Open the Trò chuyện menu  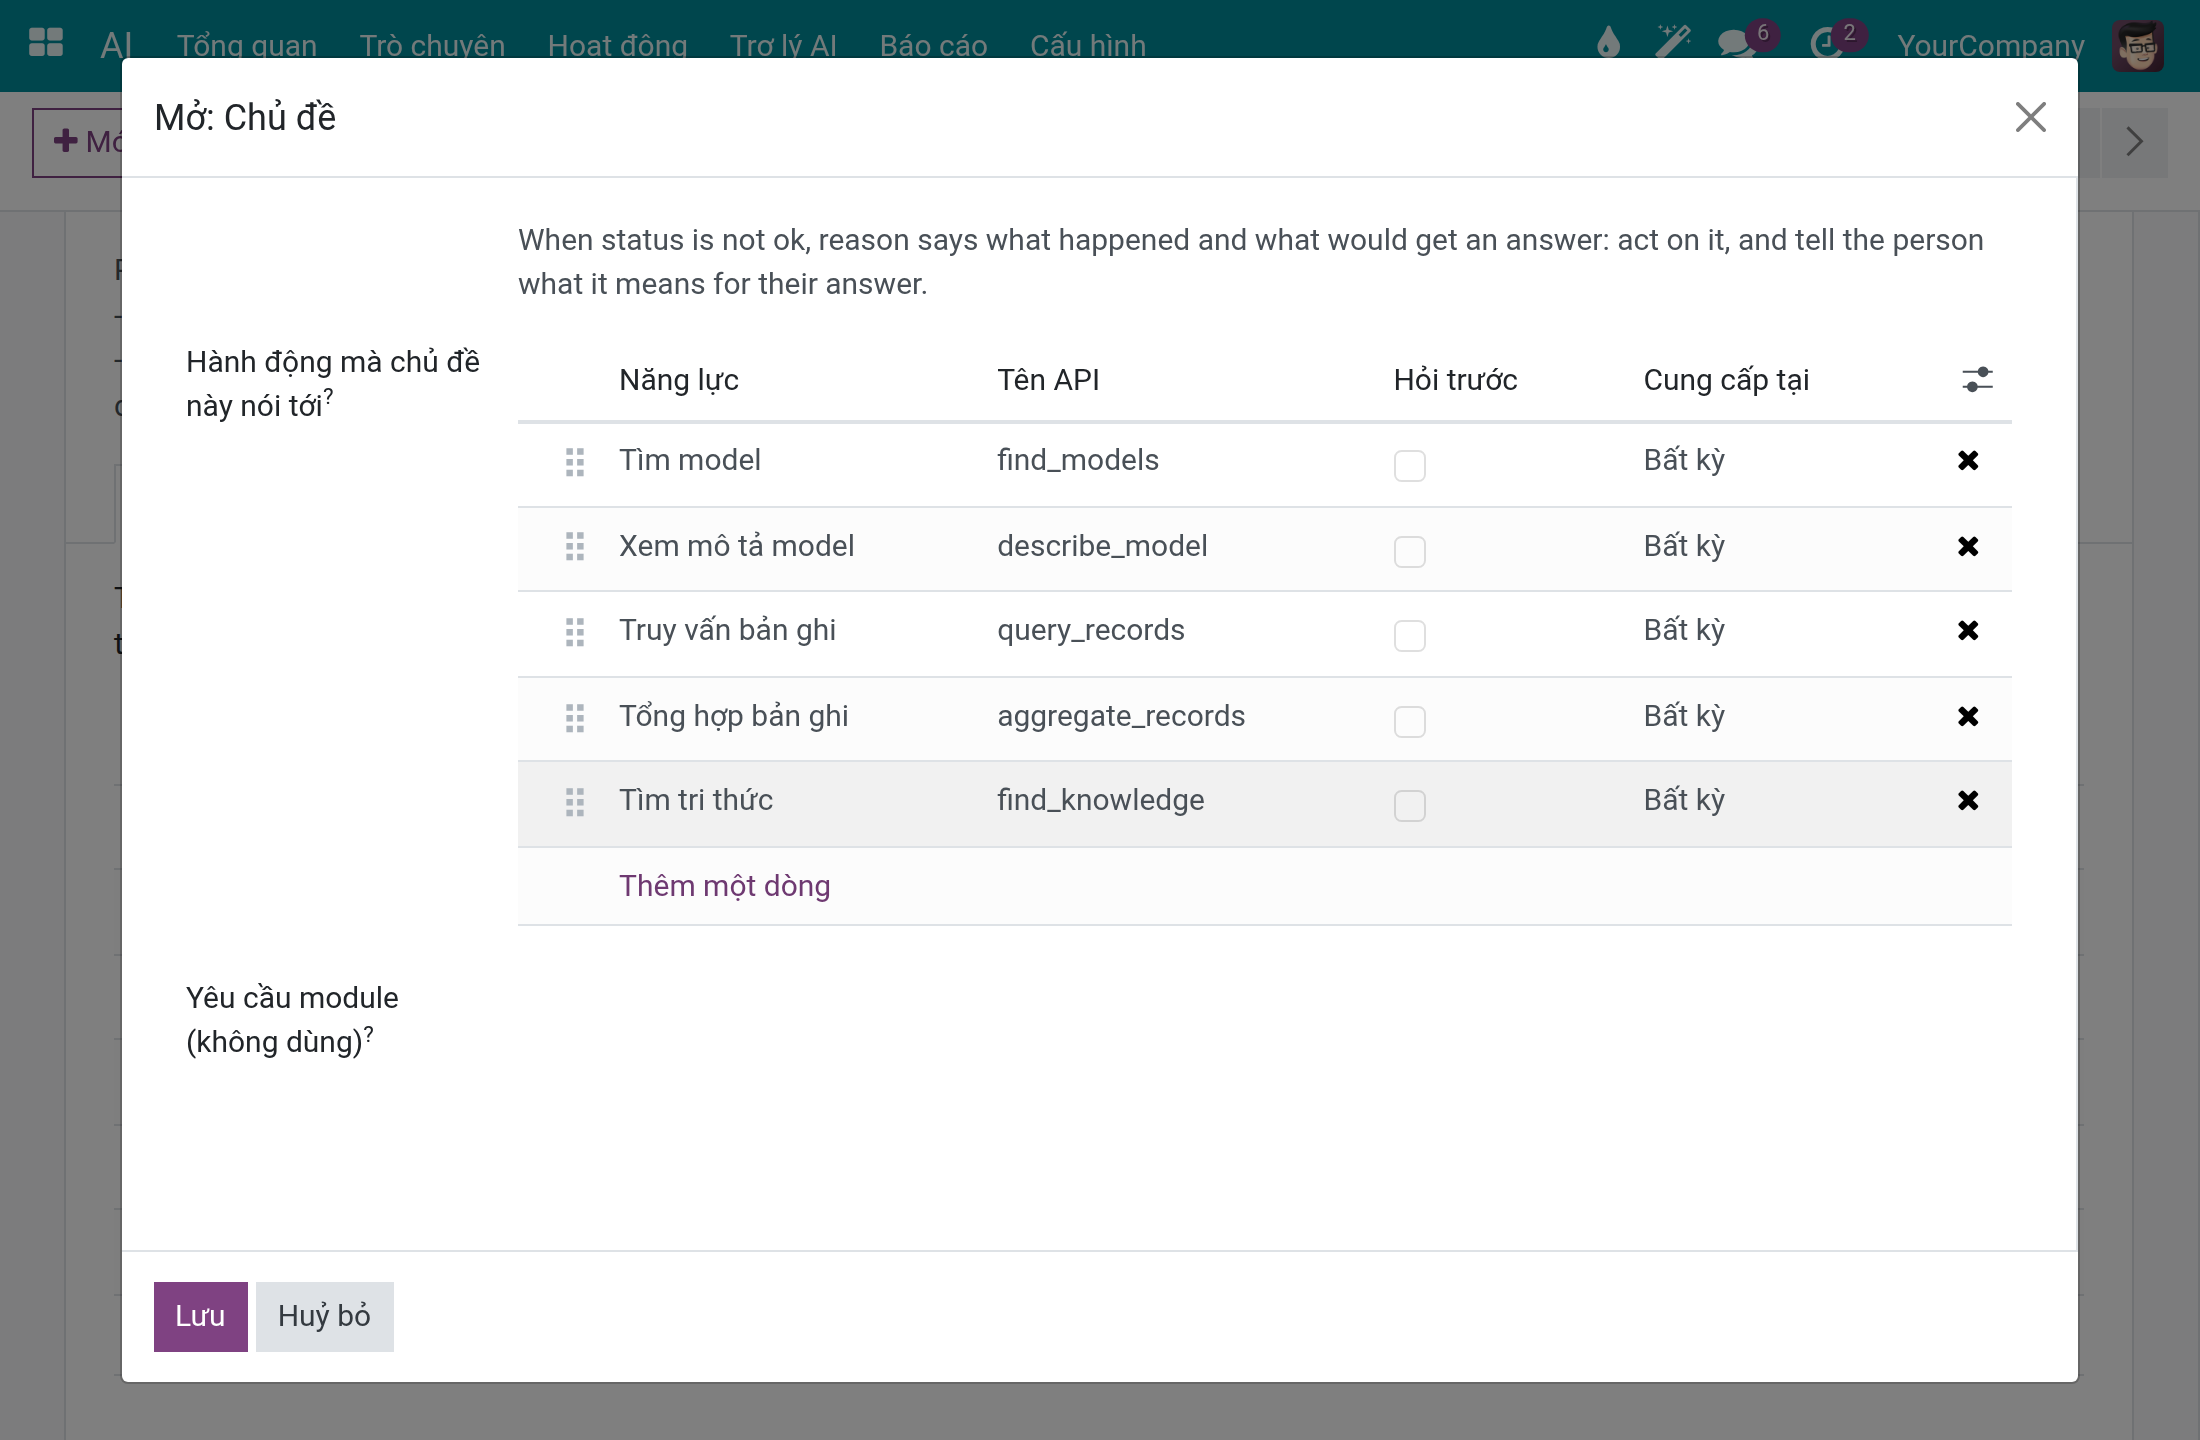[x=432, y=45]
